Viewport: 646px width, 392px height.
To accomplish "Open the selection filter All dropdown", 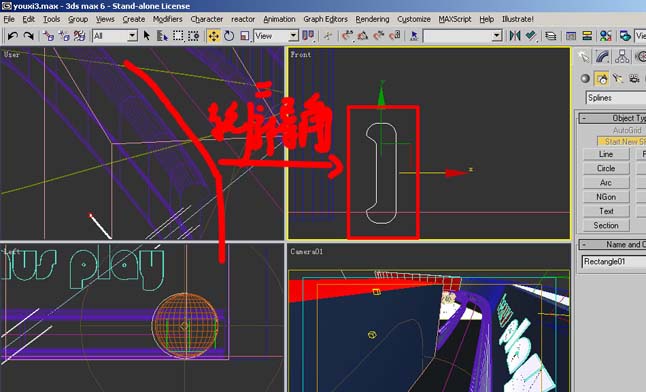I will tap(115, 36).
